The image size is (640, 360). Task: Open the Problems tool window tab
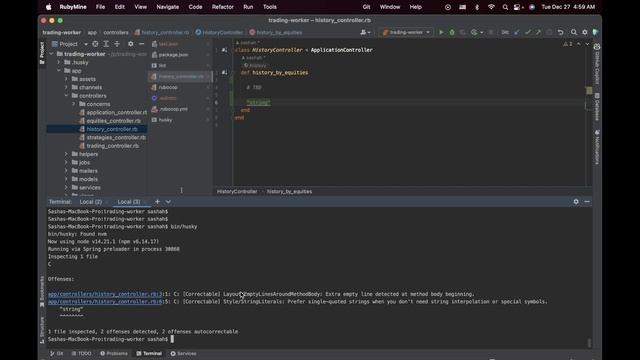(114, 353)
